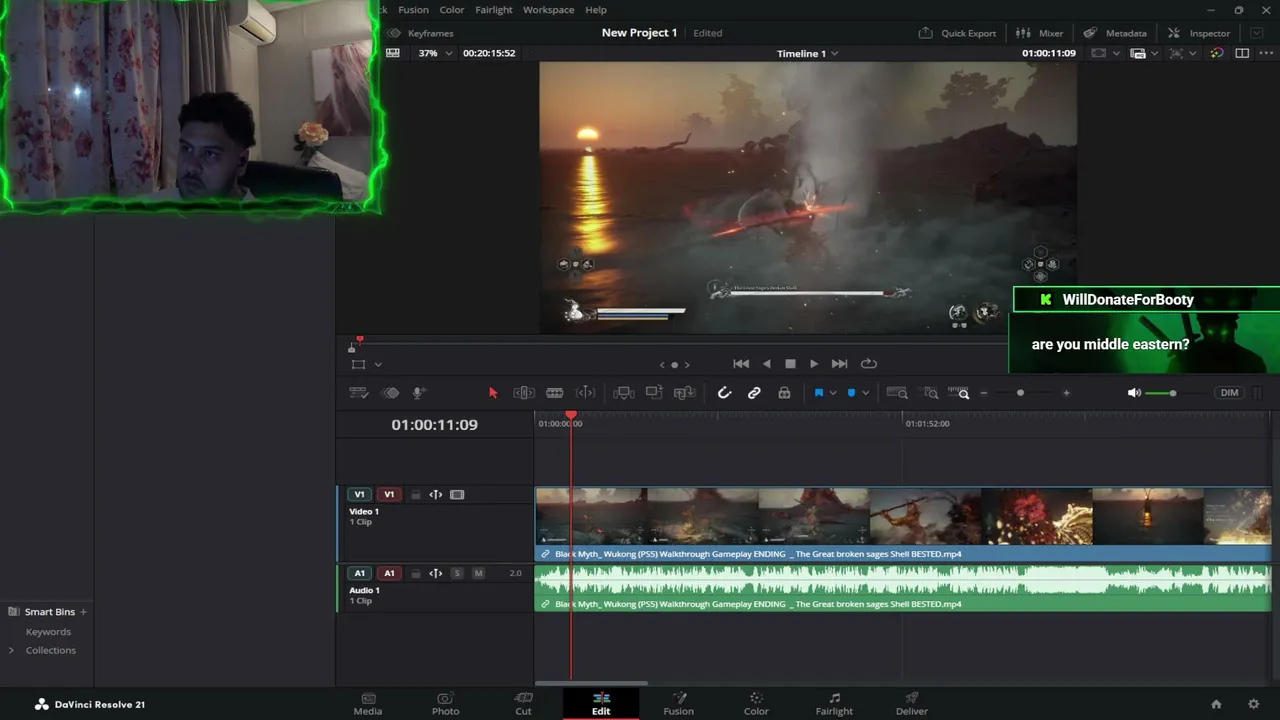
Task: Open the Fusion menu
Action: tap(413, 10)
